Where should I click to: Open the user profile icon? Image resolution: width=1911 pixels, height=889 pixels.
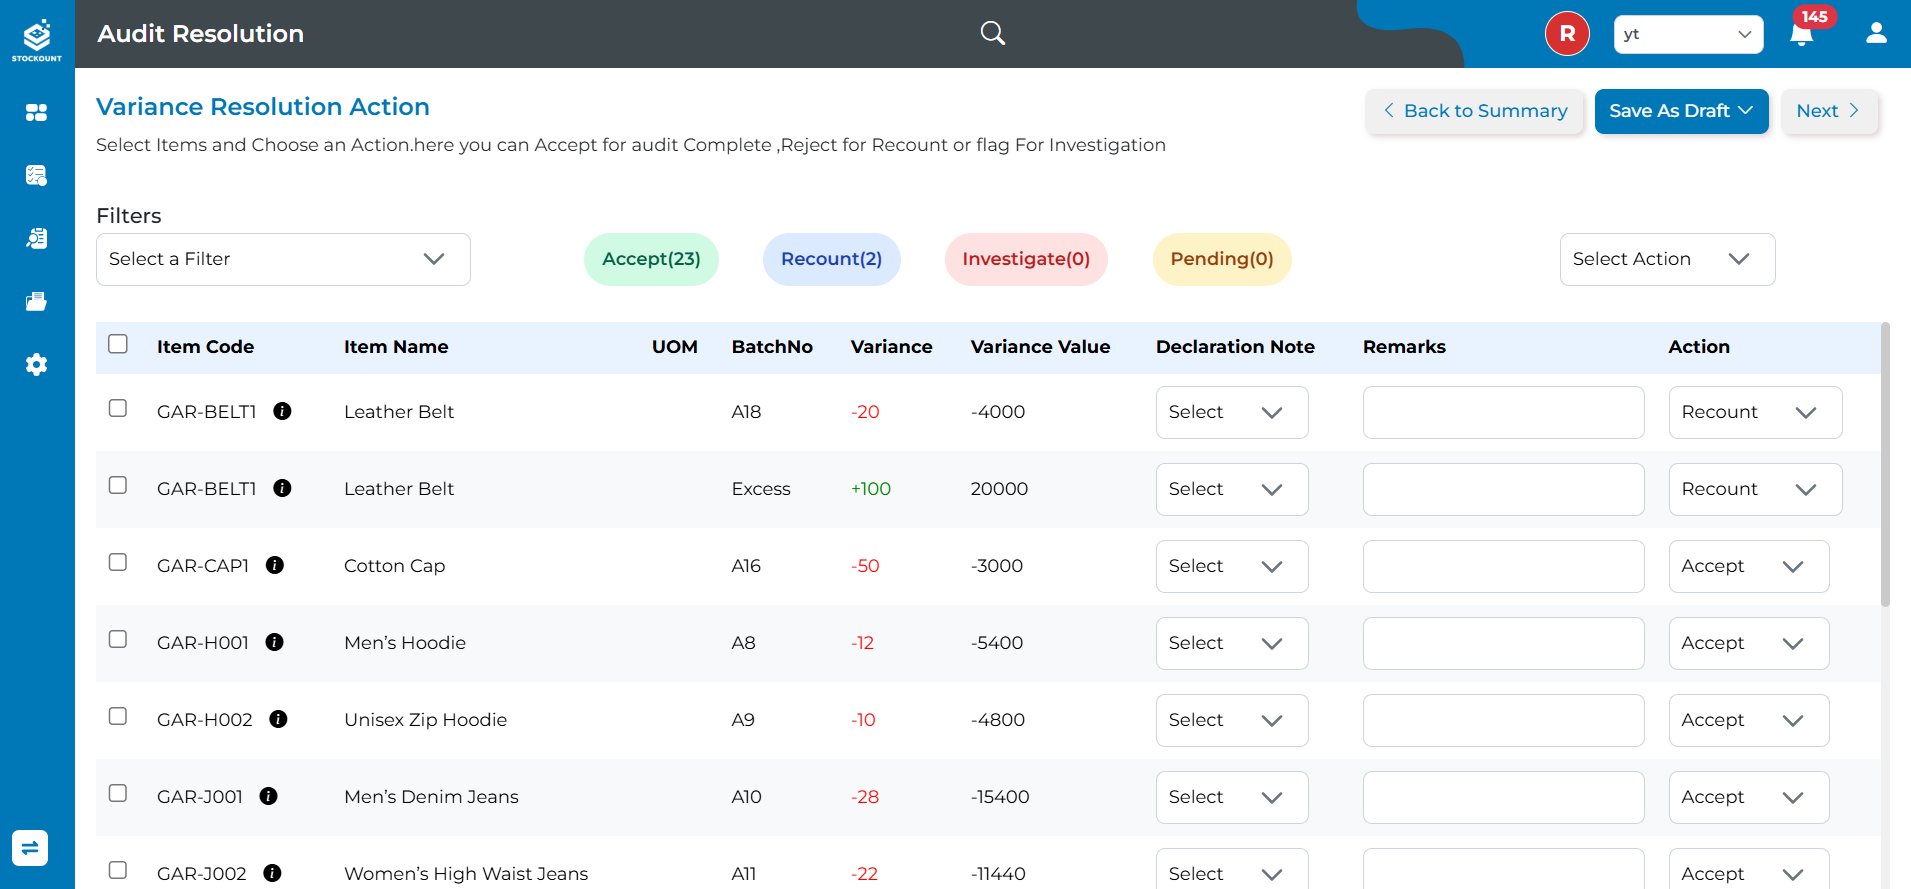tap(1876, 33)
